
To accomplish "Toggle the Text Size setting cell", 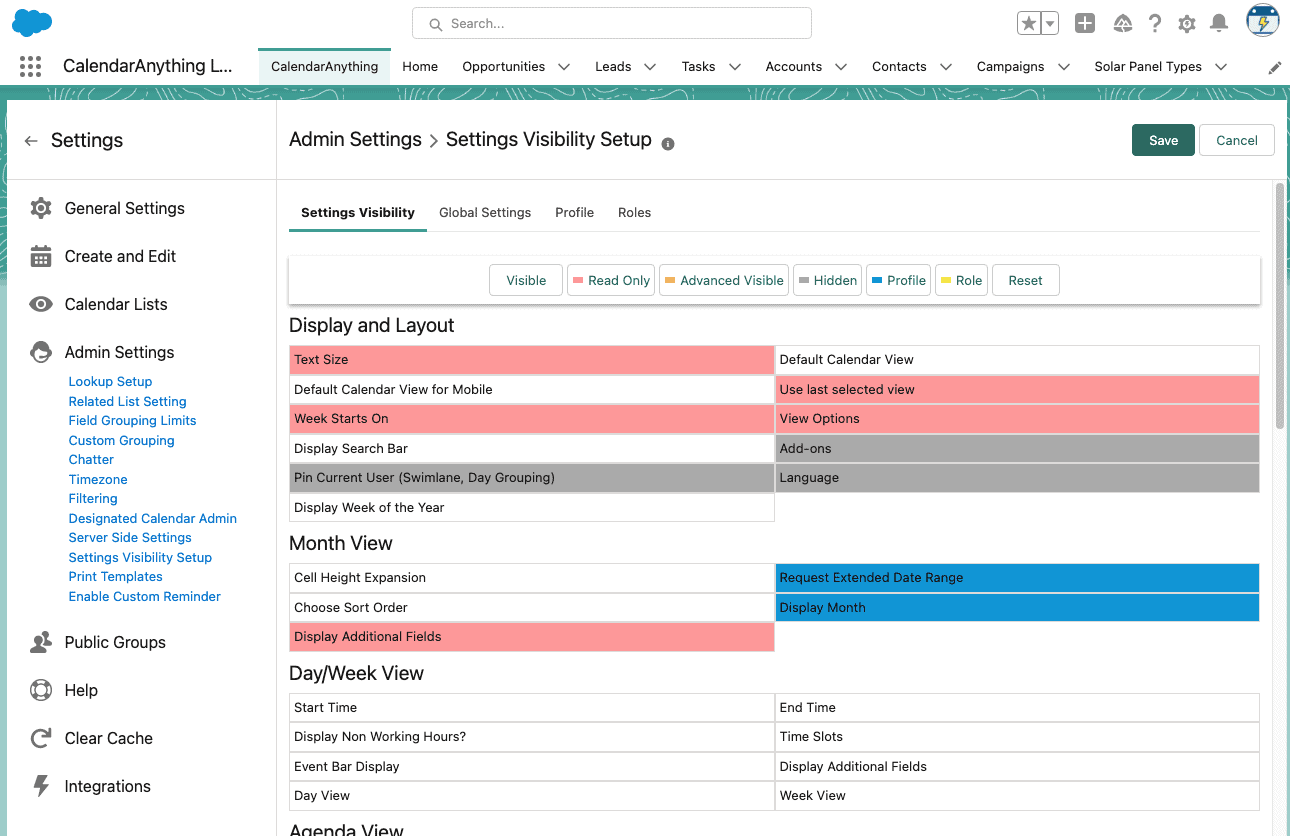I will pos(532,360).
